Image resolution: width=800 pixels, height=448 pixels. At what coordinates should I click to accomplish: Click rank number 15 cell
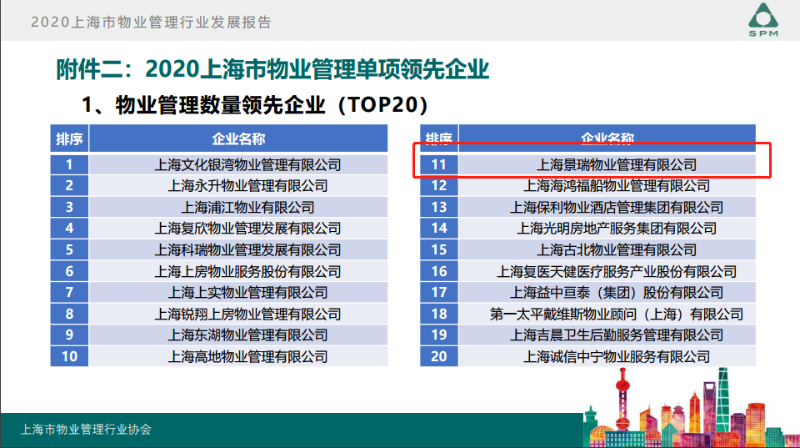click(x=439, y=250)
